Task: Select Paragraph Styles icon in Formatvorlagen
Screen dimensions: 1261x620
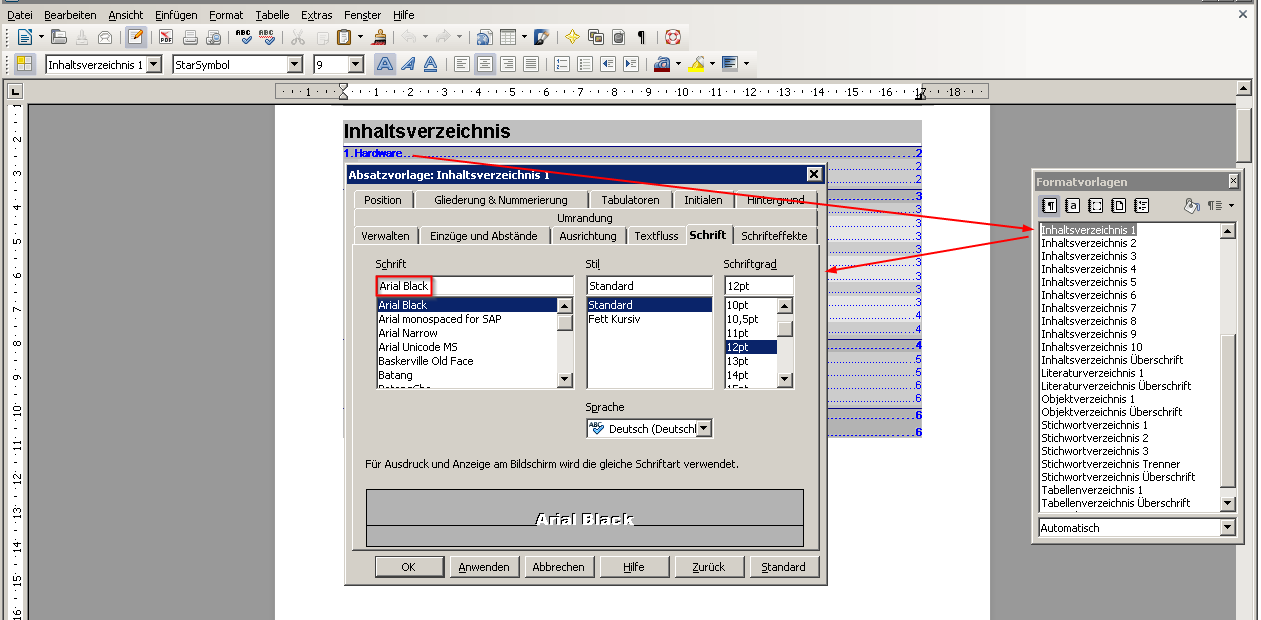Action: click(x=1050, y=205)
